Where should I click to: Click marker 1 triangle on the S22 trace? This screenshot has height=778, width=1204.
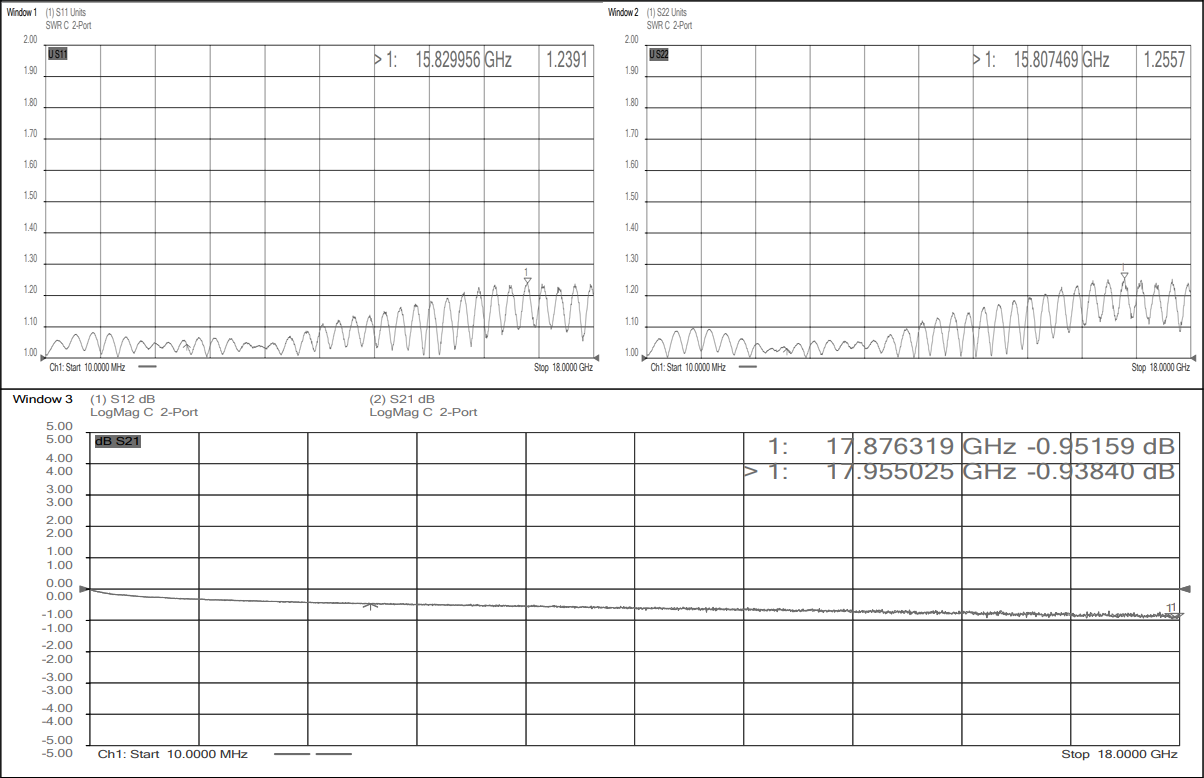pos(1124,276)
